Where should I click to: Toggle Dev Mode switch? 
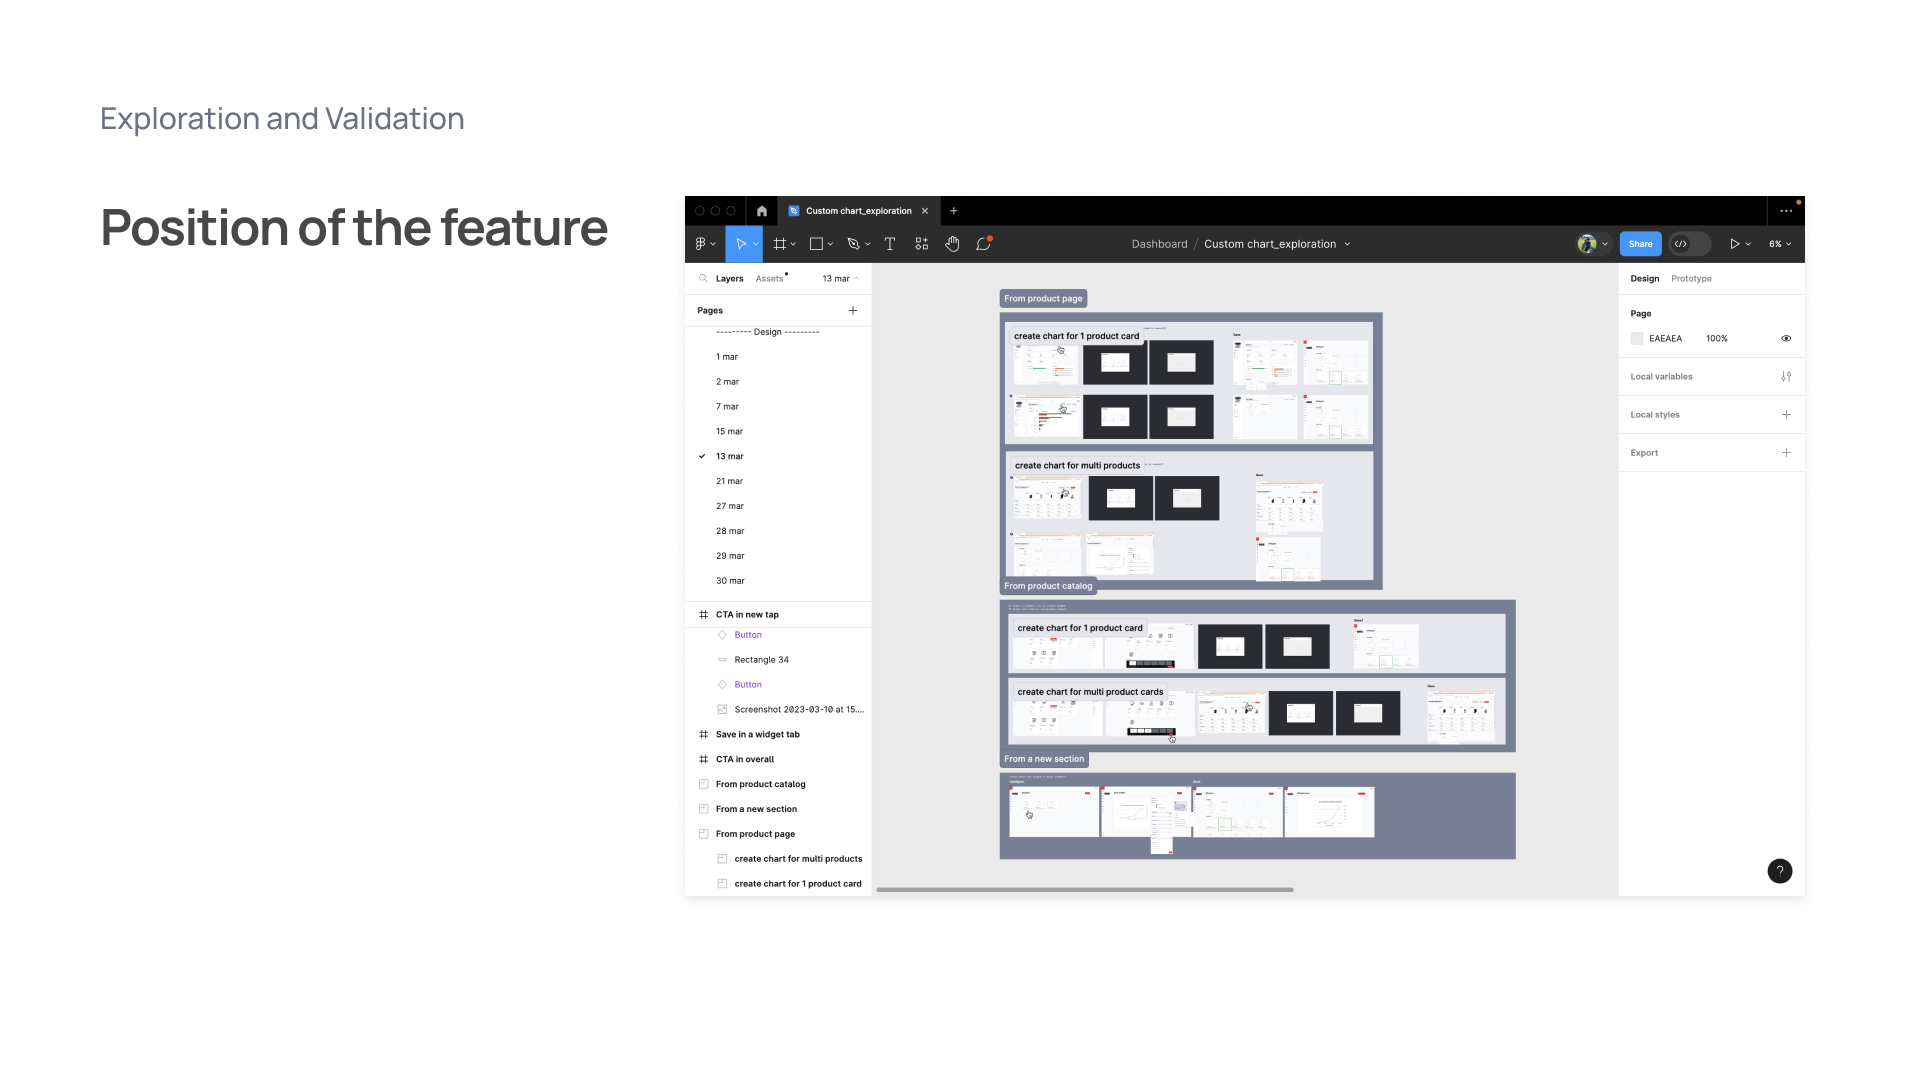pyautogui.click(x=1688, y=244)
